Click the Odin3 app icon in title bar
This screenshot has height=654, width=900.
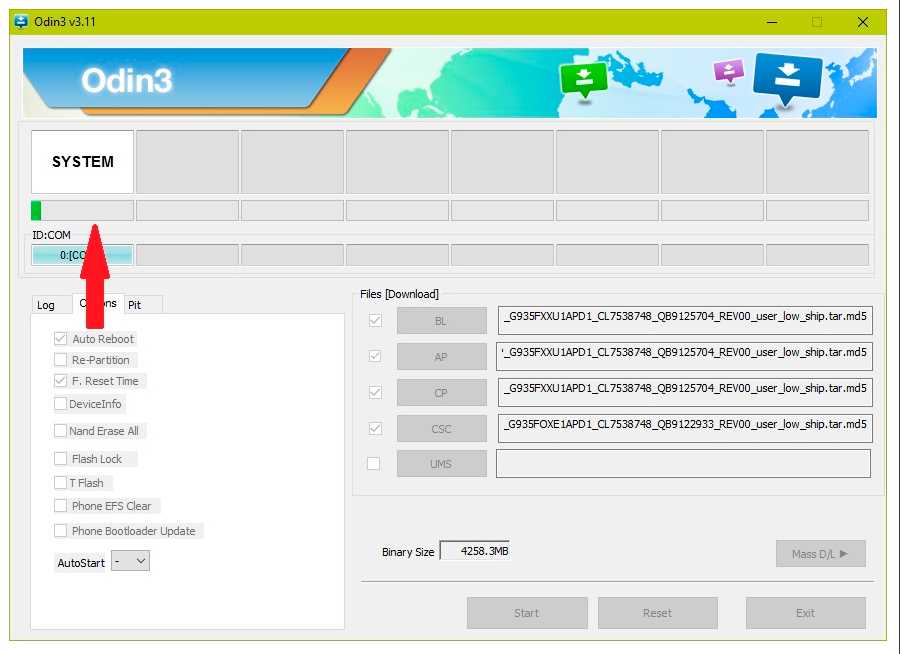21,22
